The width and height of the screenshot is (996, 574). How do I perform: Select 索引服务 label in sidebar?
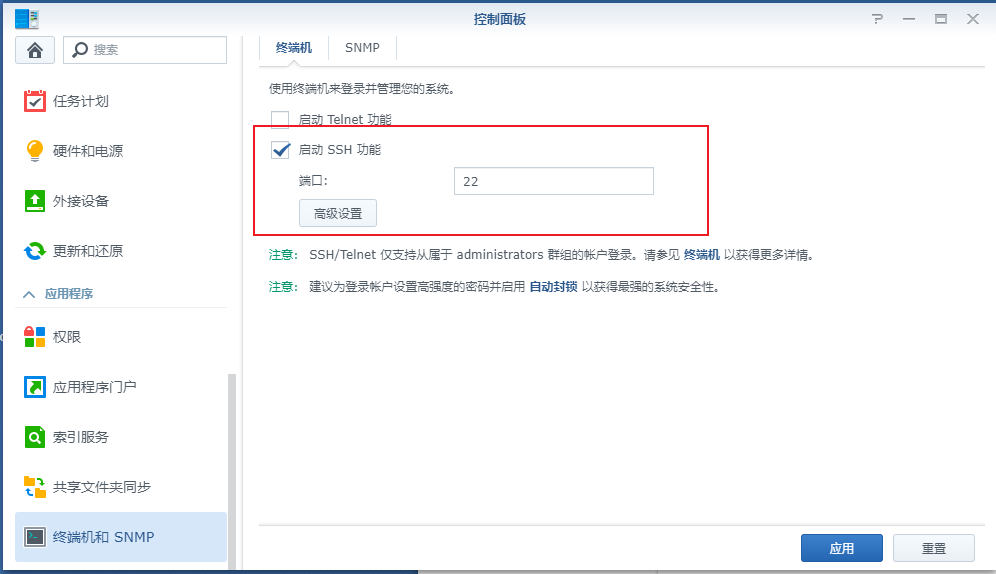81,437
